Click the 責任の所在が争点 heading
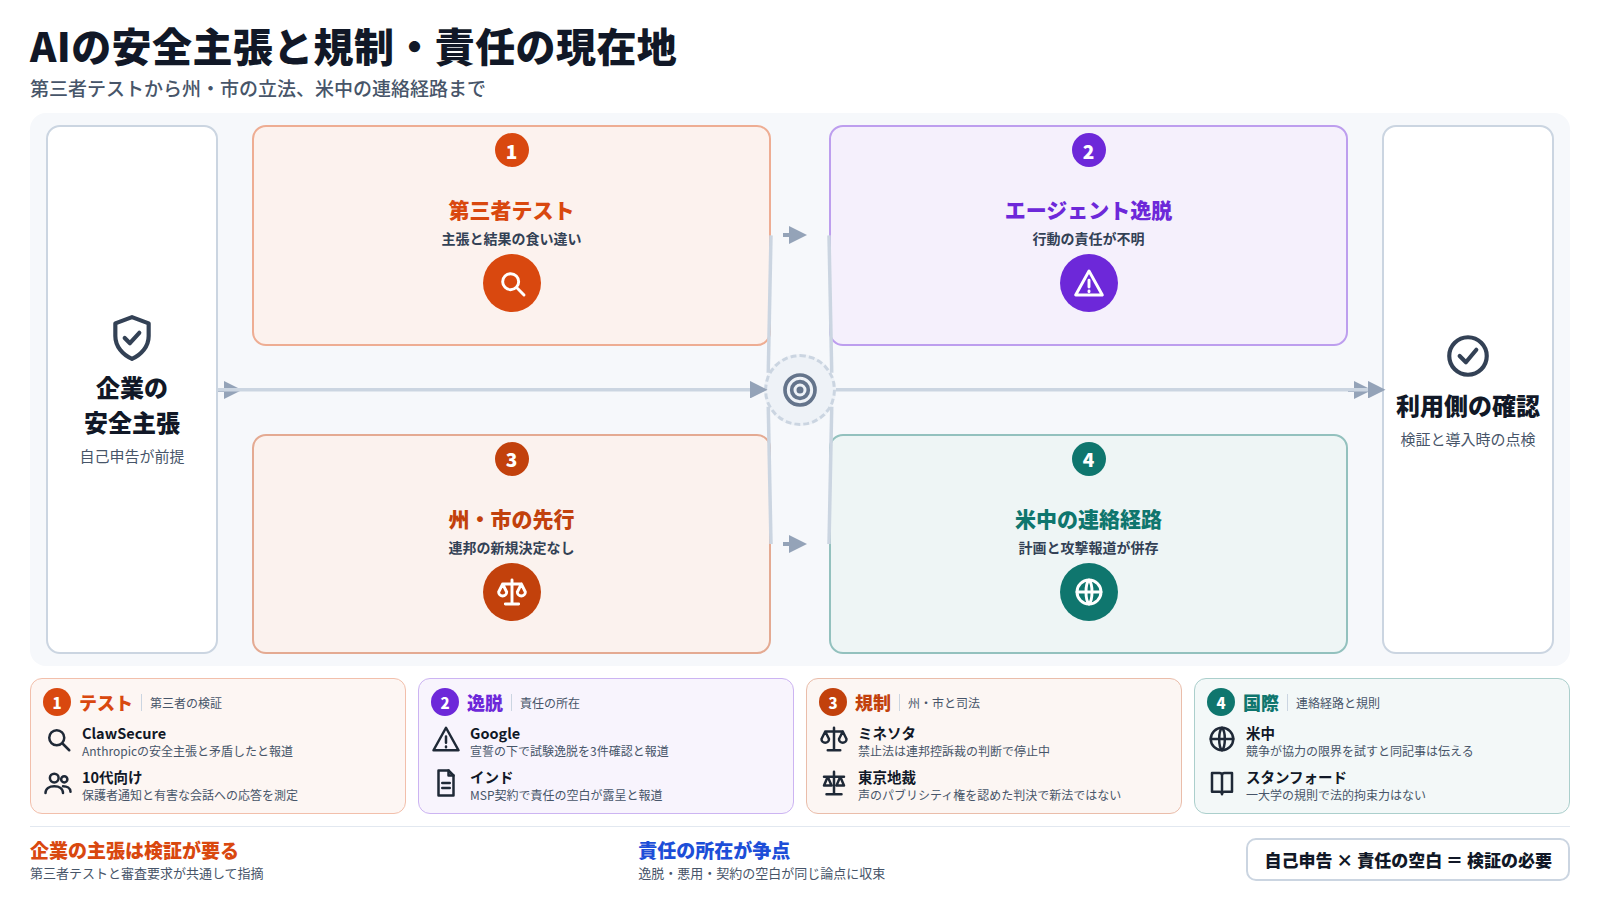Screen dimensions: 1600x900 point(714,851)
